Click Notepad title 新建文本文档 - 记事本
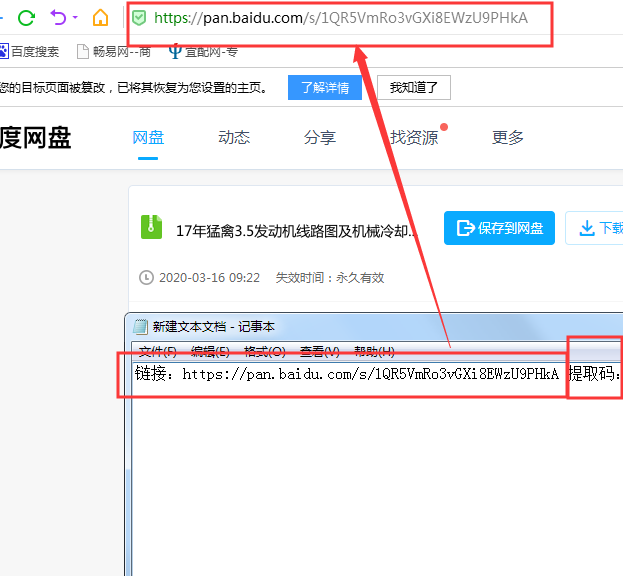Viewport: 623px width, 576px height. coord(214,327)
